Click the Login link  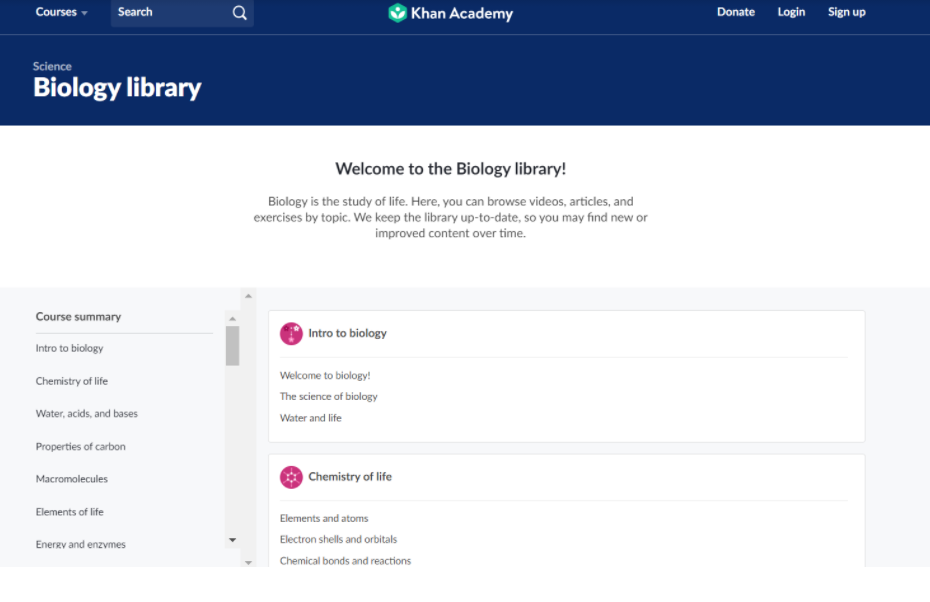(x=791, y=12)
